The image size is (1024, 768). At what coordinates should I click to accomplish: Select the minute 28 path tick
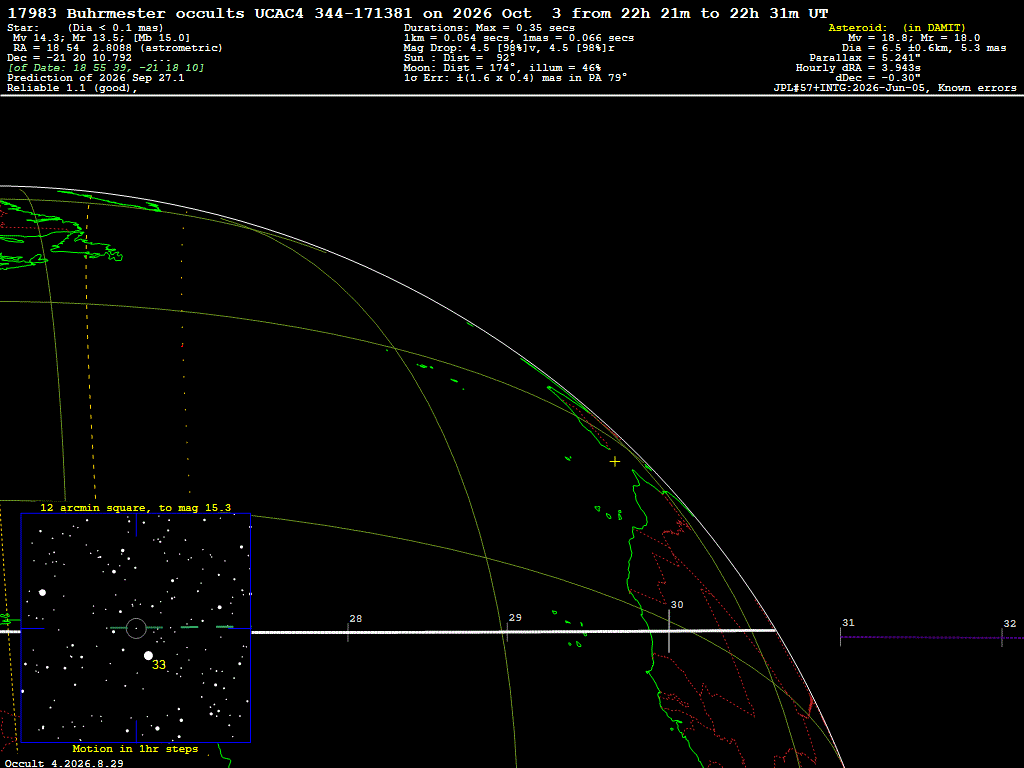coord(348,632)
